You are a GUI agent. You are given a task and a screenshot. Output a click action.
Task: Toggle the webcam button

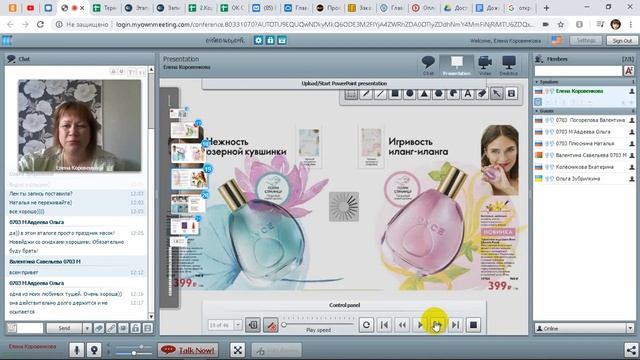[94, 350]
